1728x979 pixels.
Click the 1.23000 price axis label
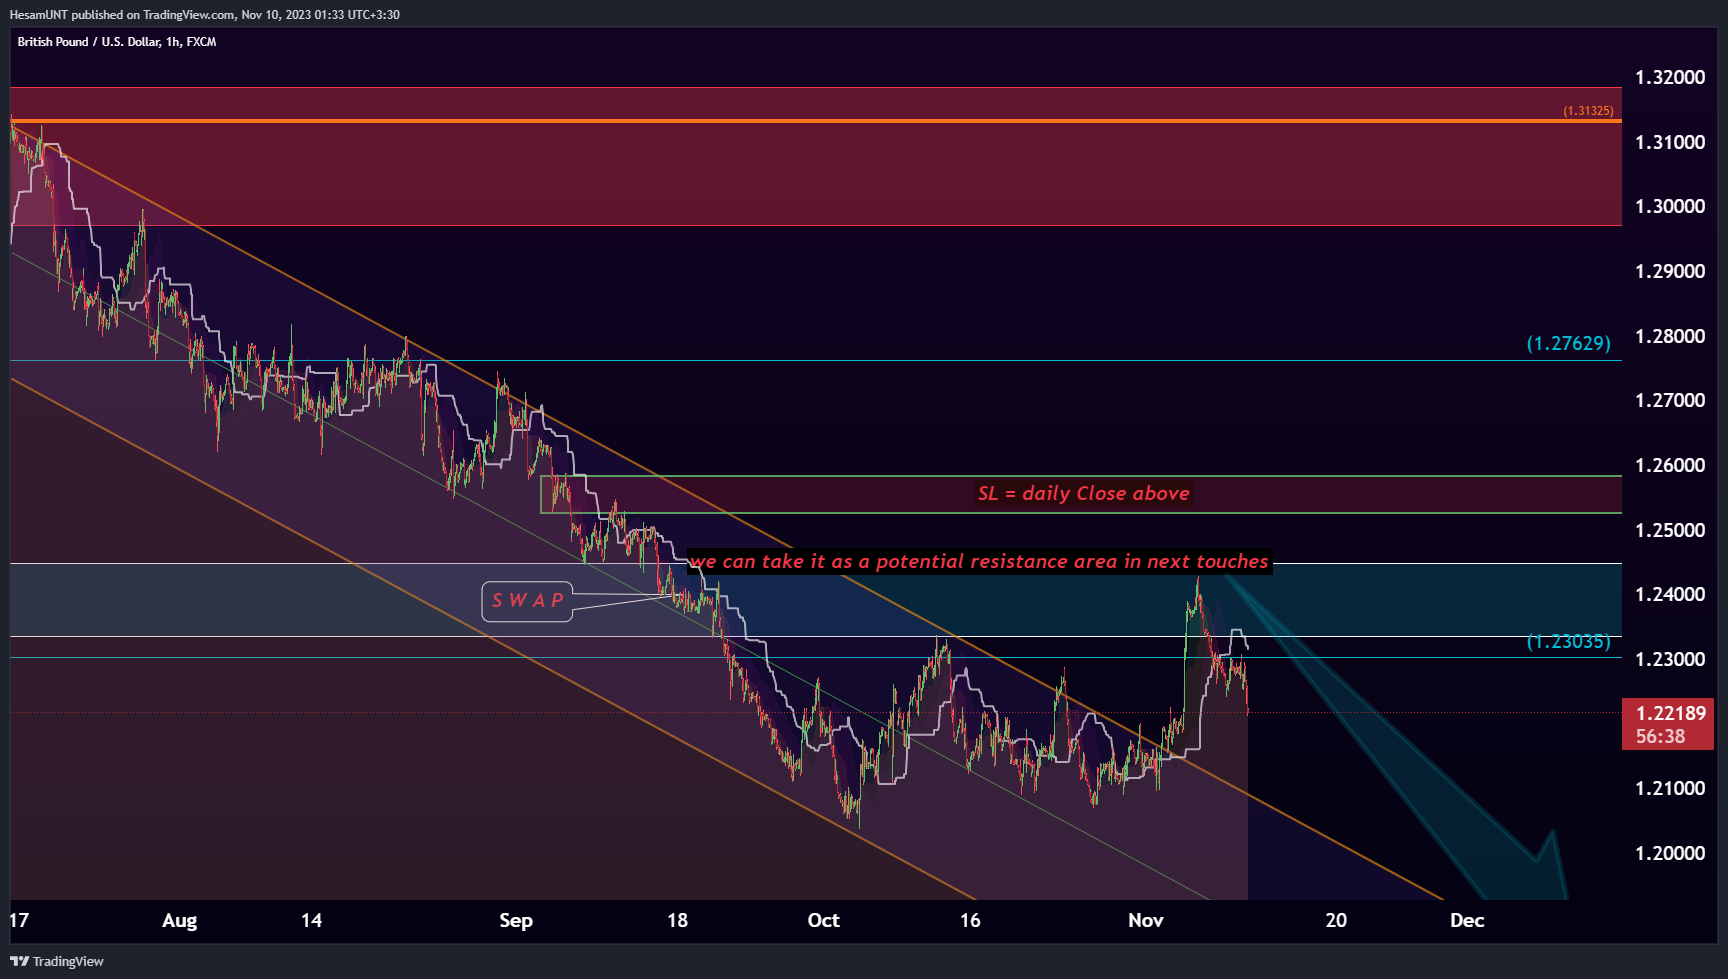(x=1670, y=659)
